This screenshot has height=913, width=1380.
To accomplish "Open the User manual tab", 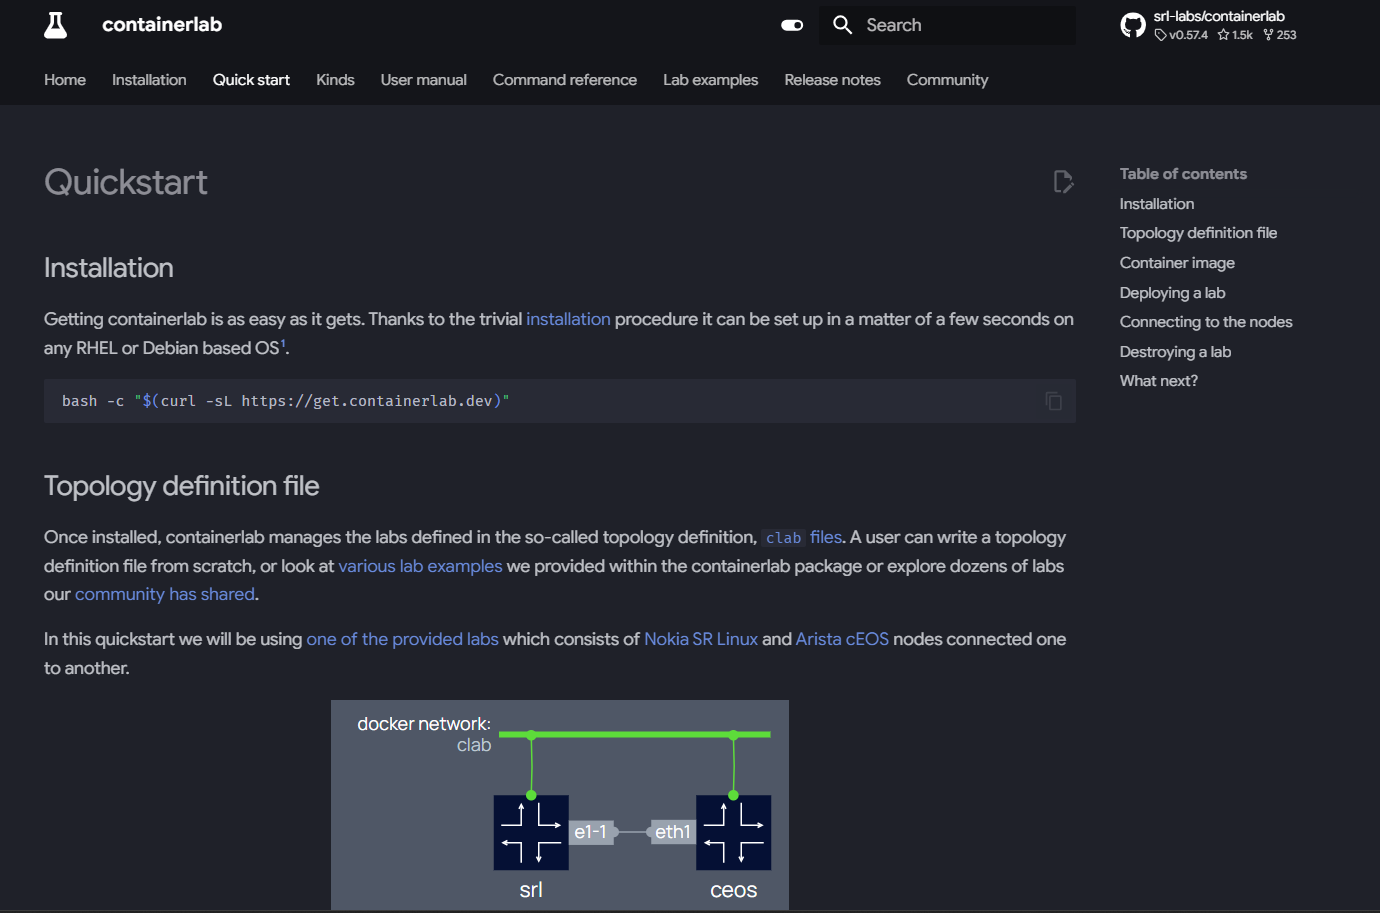I will [423, 80].
